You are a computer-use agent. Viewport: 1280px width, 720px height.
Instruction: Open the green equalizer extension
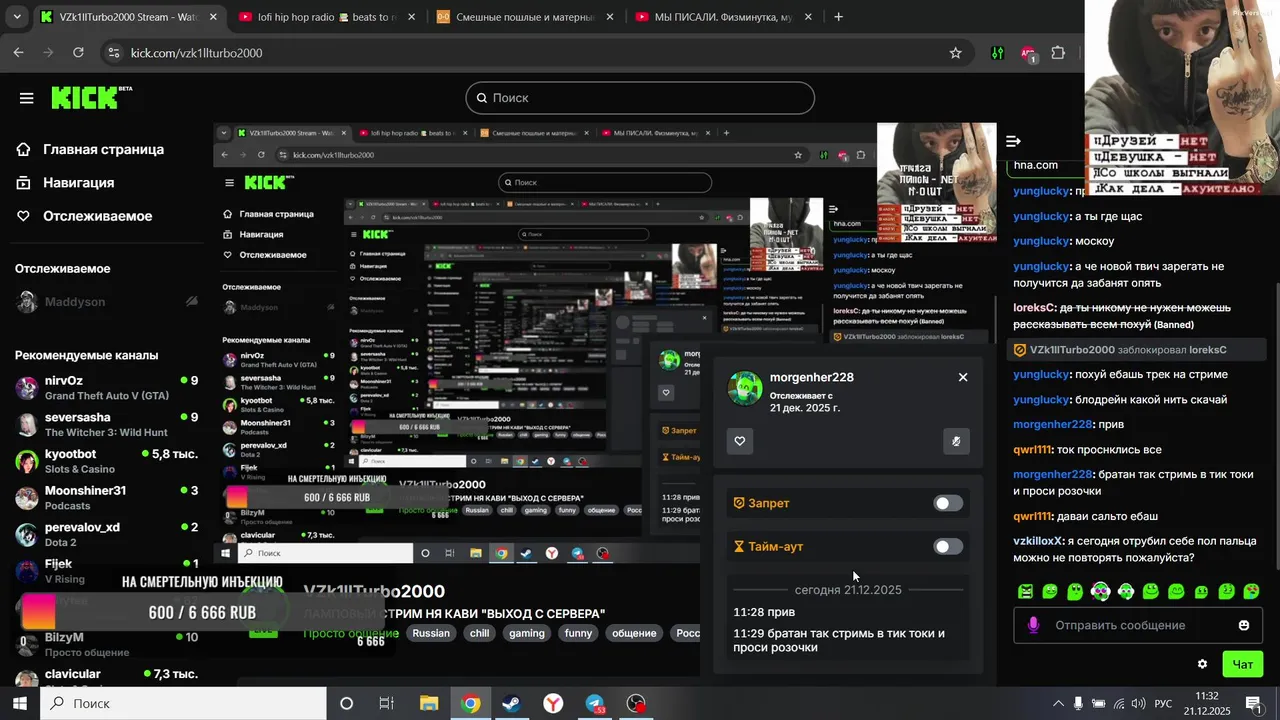click(x=997, y=53)
